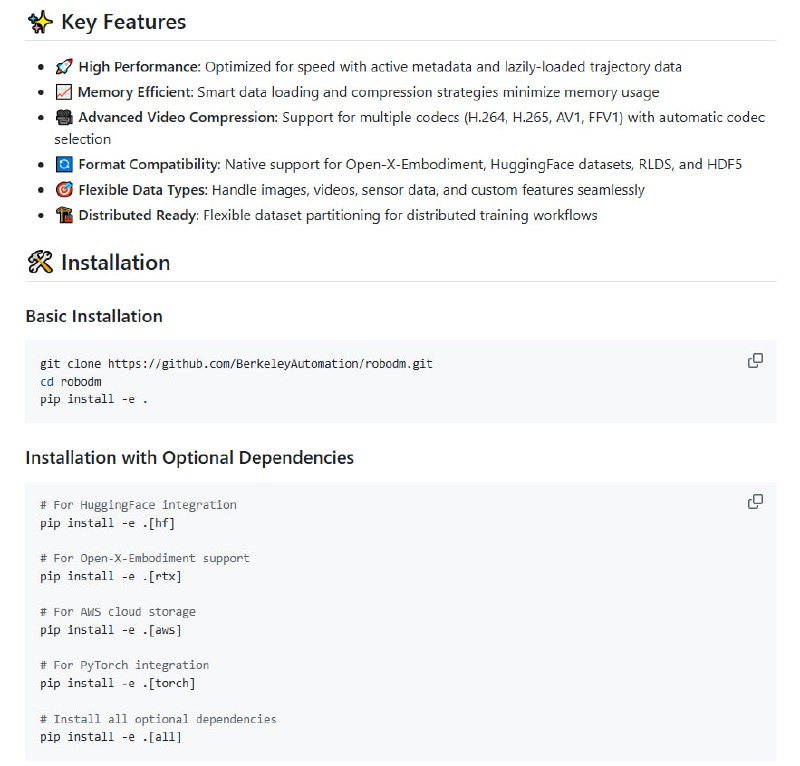Click the pip install -e .[all] line
Image resolution: width=800 pixels, height=766 pixels.
(111, 737)
